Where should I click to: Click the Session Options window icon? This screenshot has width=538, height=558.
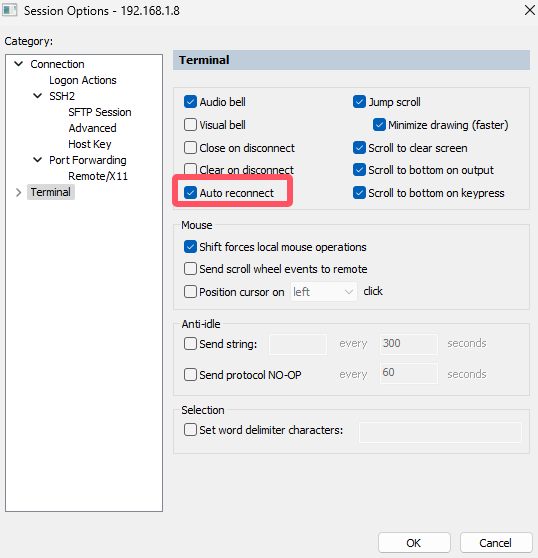pyautogui.click(x=10, y=10)
